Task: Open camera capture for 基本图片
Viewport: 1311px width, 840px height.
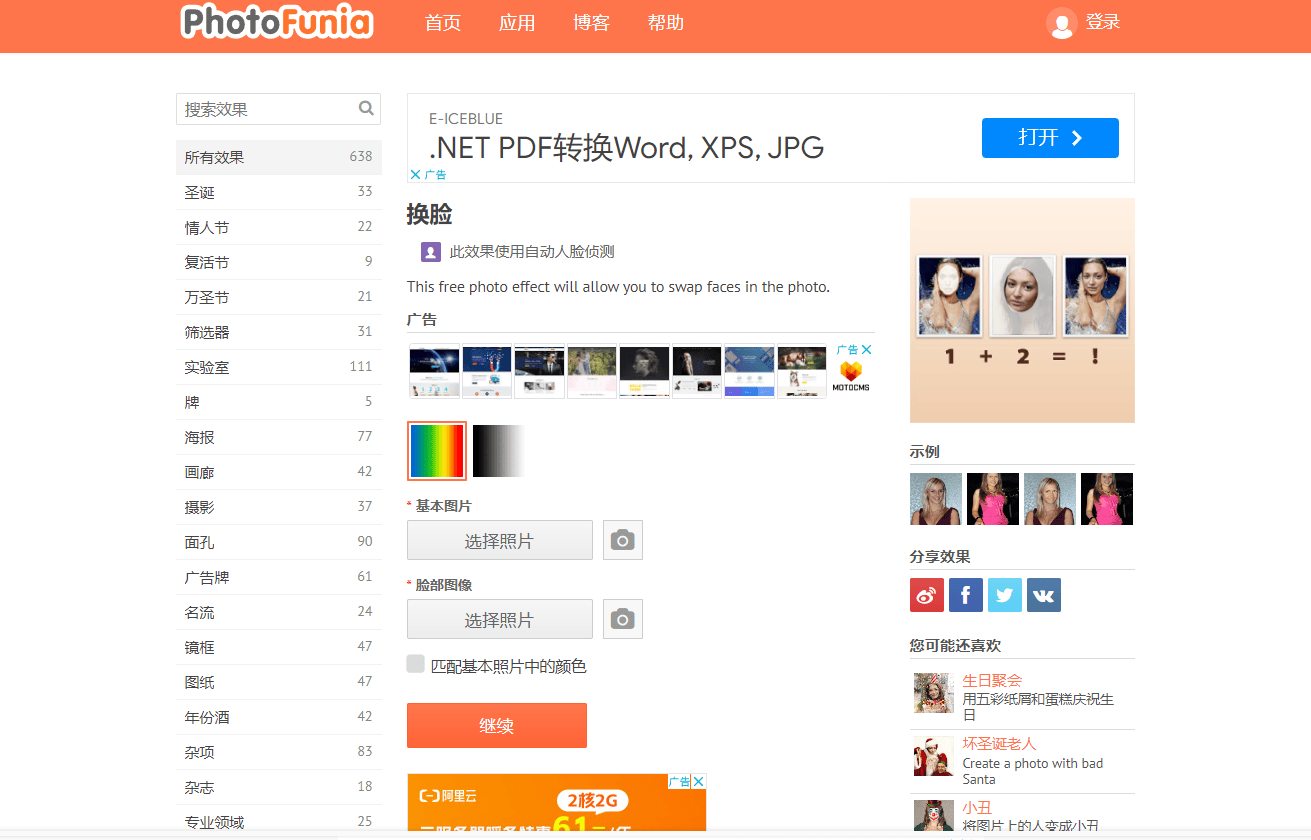Action: click(622, 540)
